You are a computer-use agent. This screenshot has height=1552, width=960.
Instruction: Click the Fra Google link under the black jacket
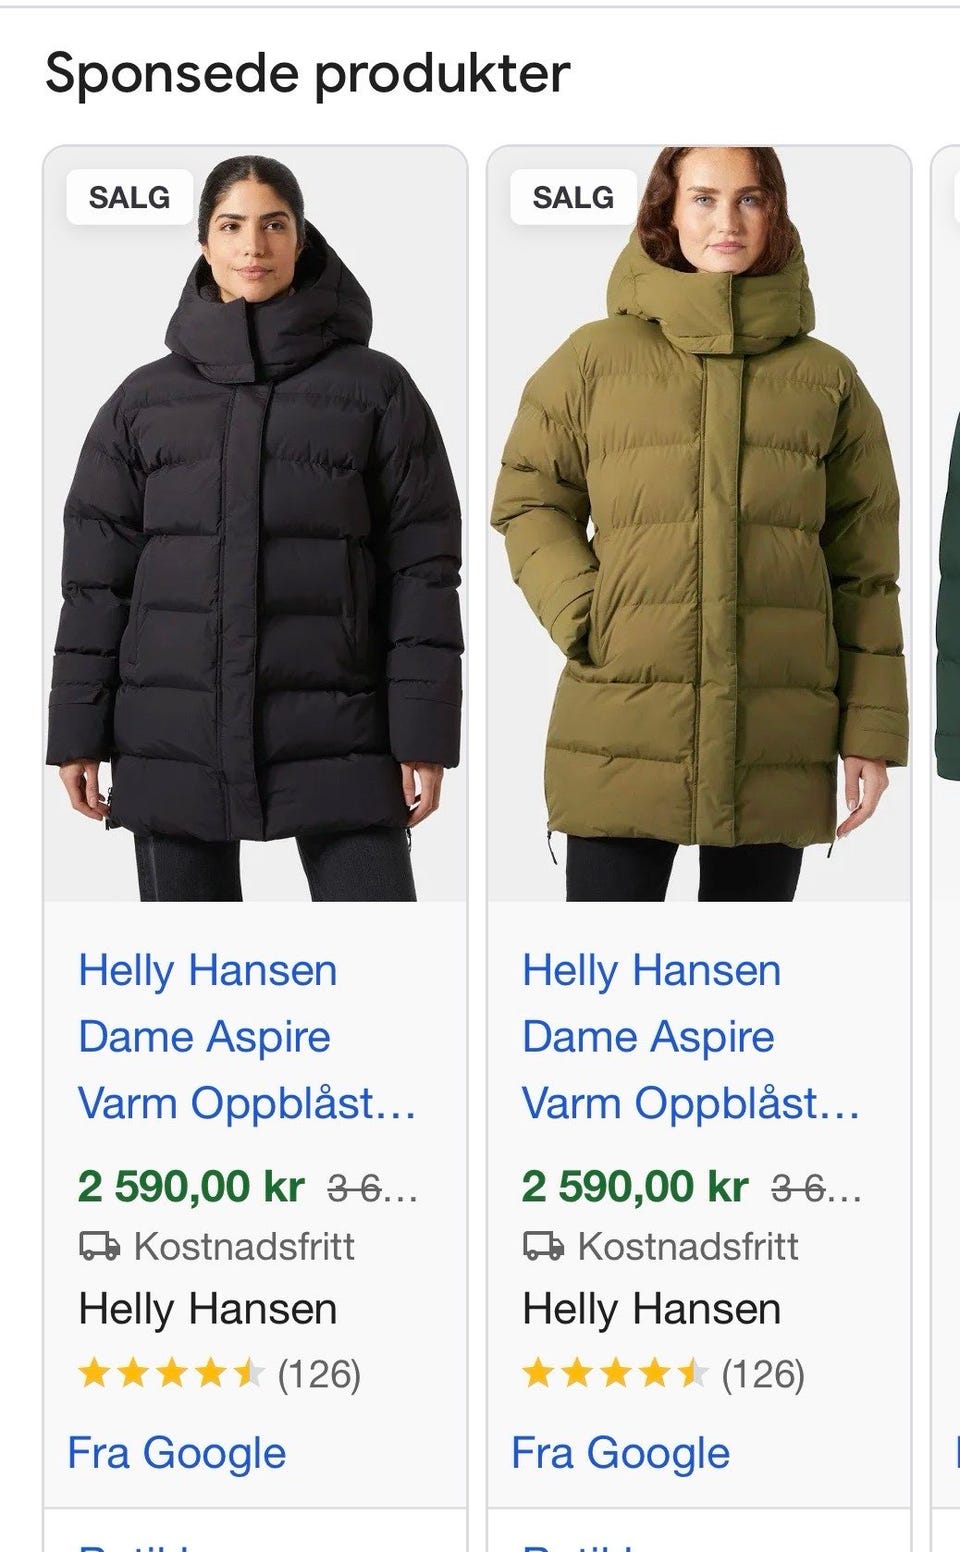177,1453
